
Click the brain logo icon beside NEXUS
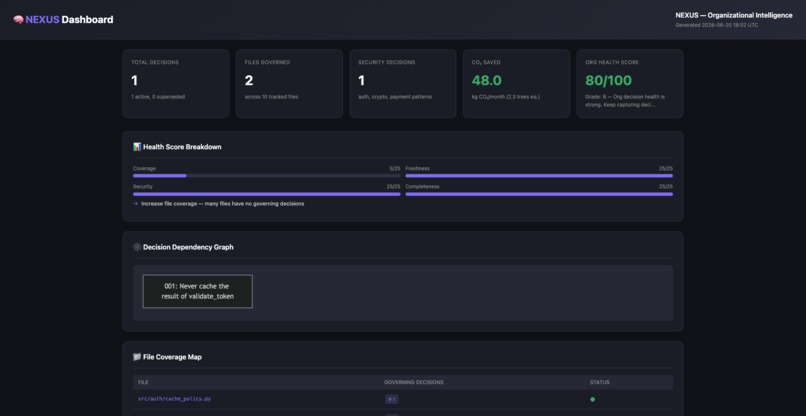(x=19, y=20)
